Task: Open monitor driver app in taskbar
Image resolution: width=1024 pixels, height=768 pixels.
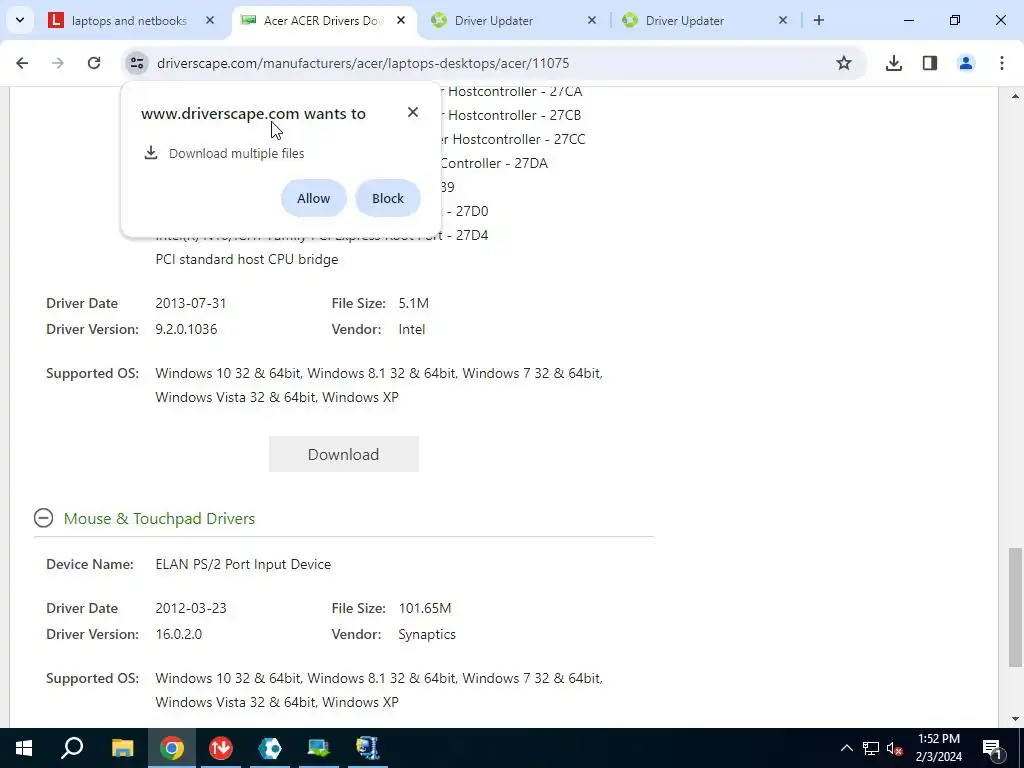Action: pos(319,748)
